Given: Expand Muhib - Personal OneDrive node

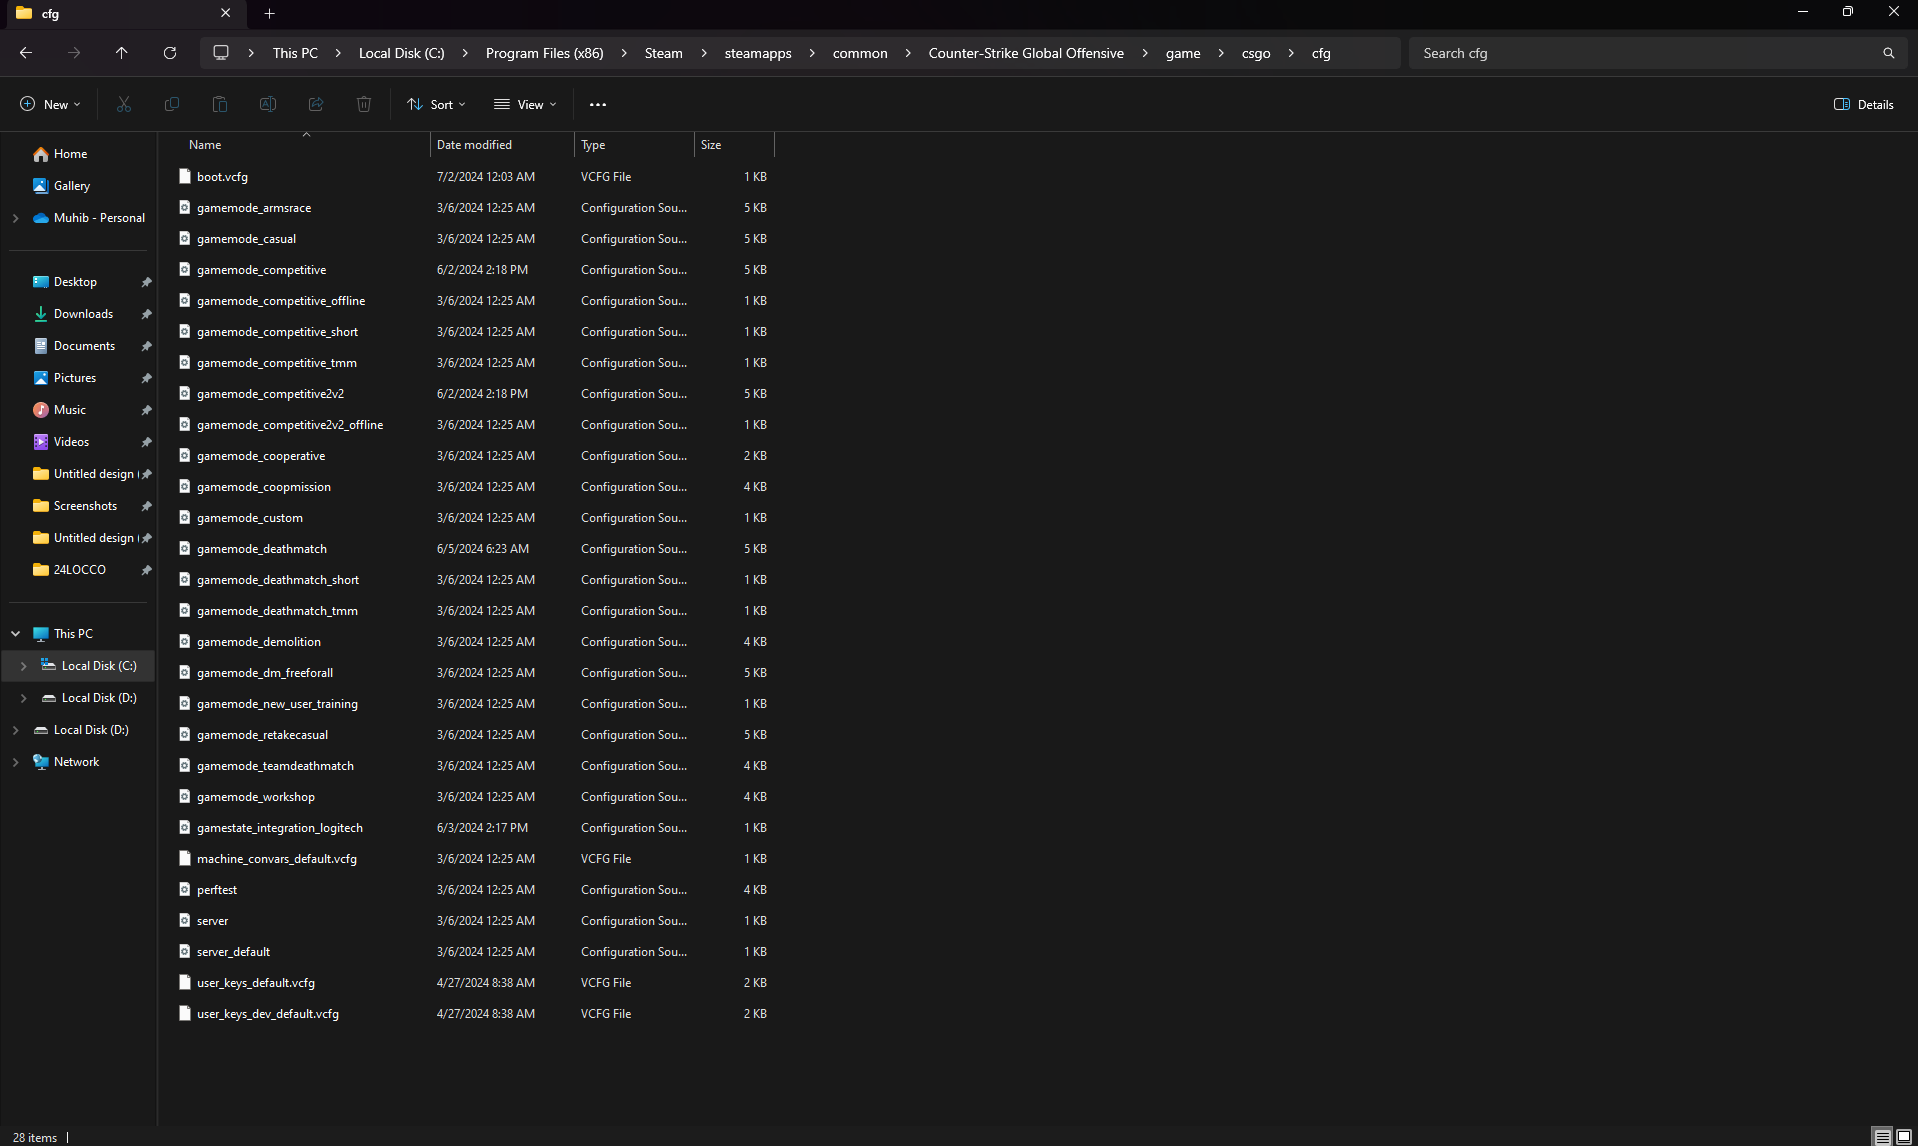Looking at the screenshot, I should (16, 218).
